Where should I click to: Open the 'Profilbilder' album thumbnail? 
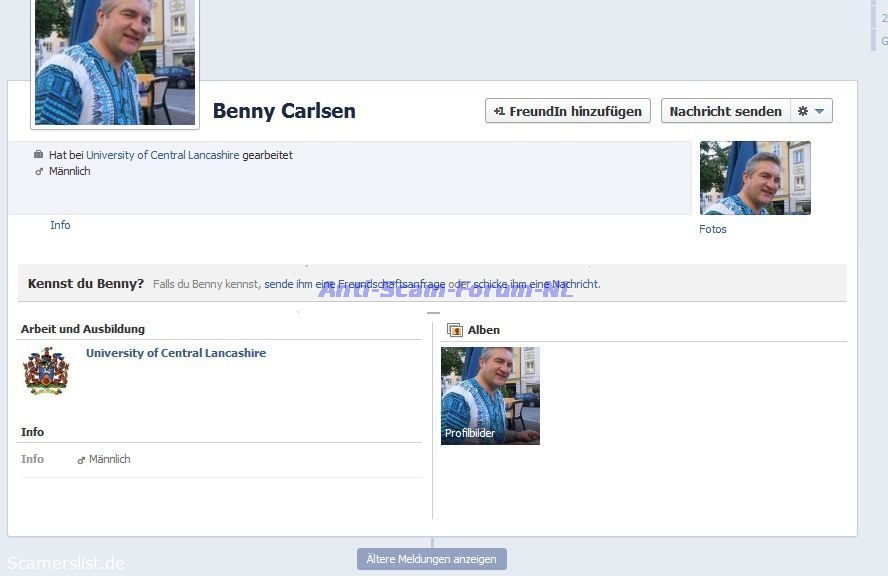click(490, 395)
